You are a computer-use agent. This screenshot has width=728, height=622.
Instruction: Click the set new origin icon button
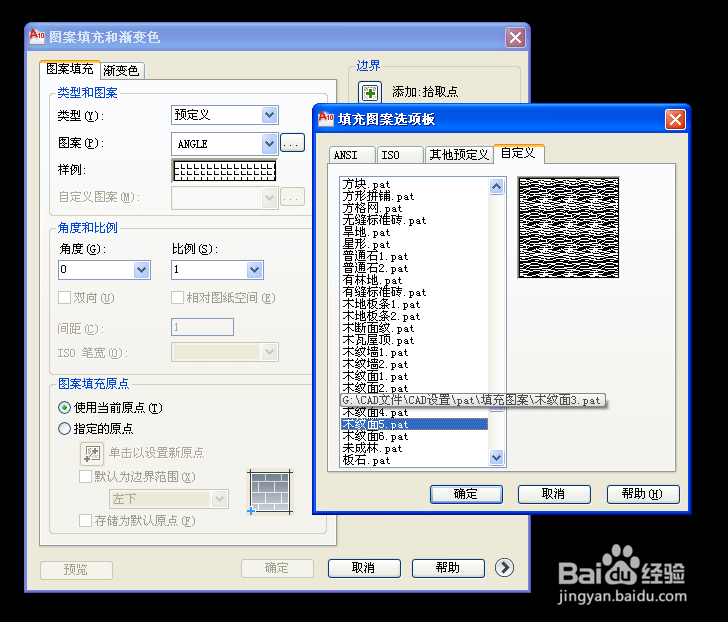92,453
